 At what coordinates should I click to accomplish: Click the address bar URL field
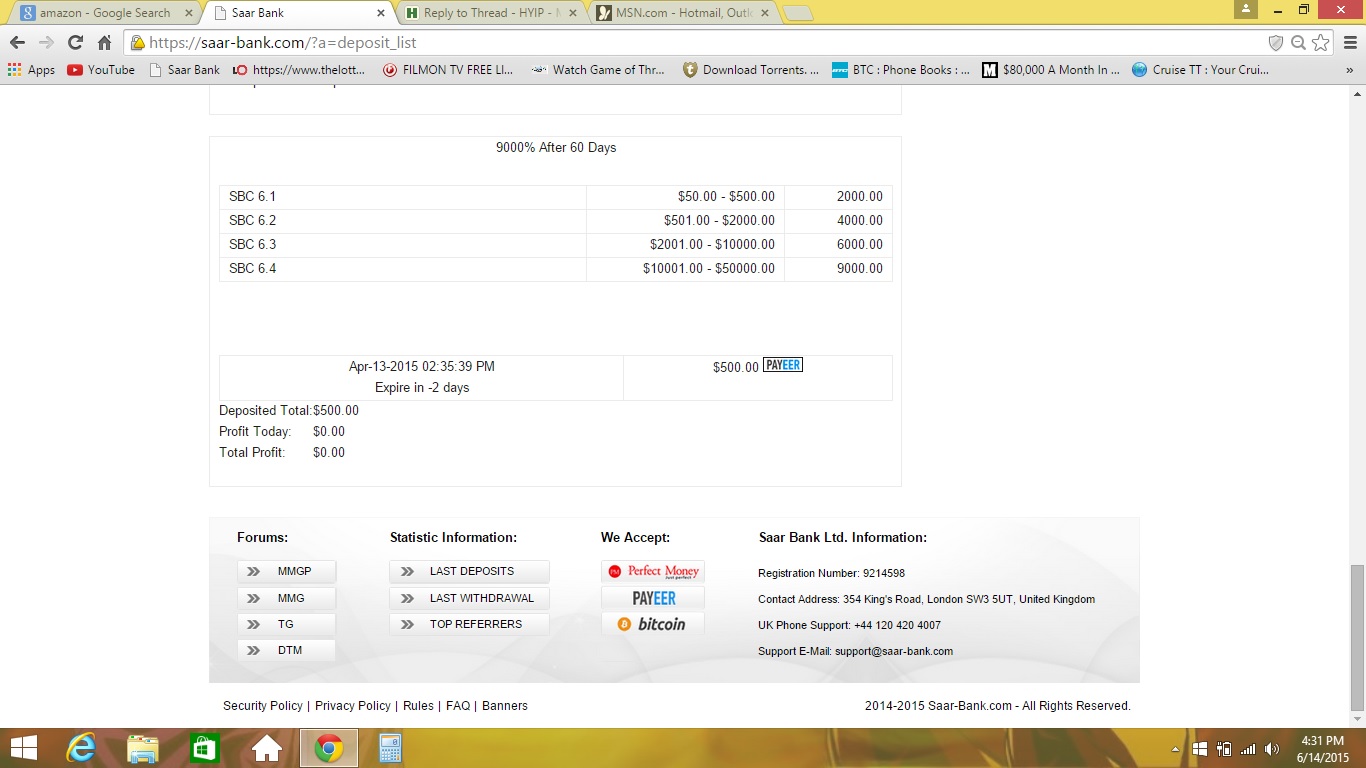pyautogui.click(x=700, y=43)
